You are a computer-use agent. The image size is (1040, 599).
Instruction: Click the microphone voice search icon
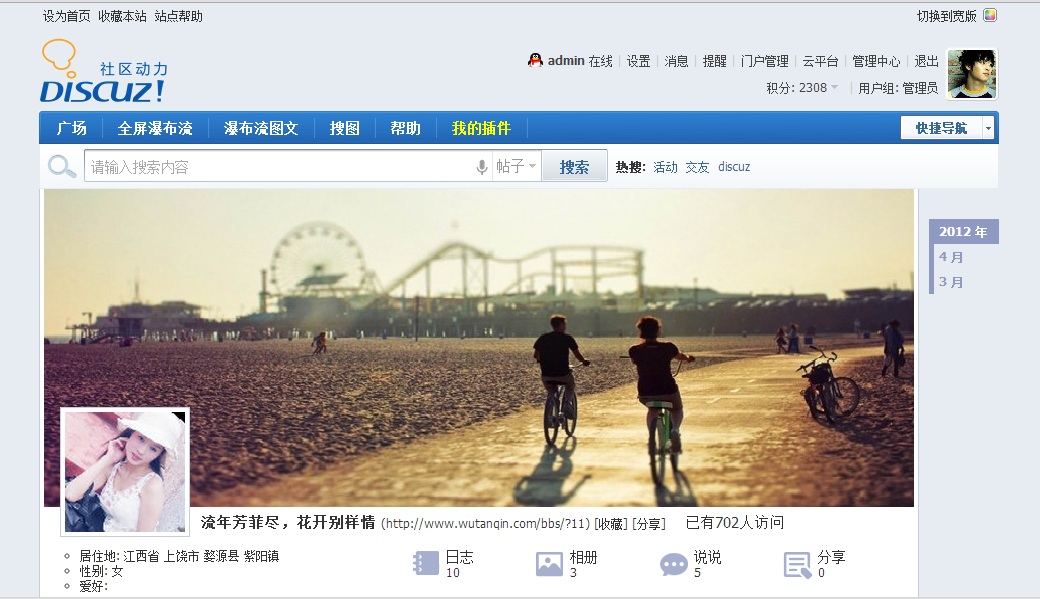click(482, 166)
